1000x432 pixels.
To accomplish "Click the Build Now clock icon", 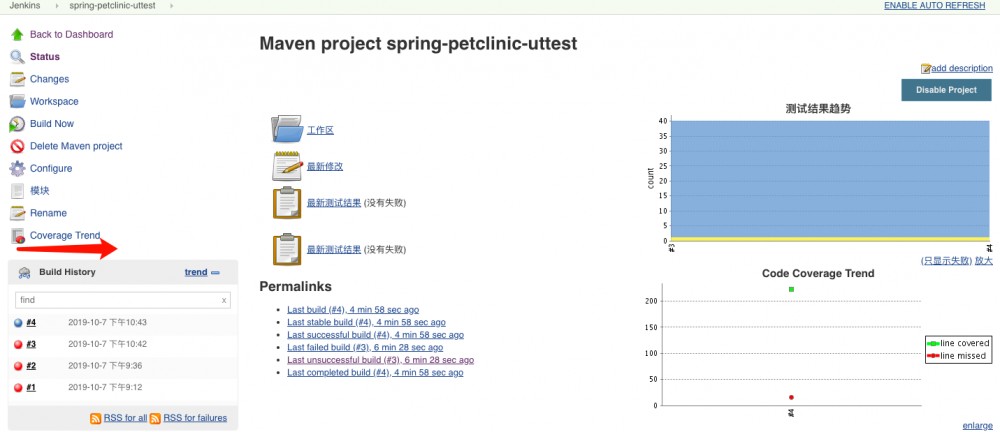I will coord(17,124).
